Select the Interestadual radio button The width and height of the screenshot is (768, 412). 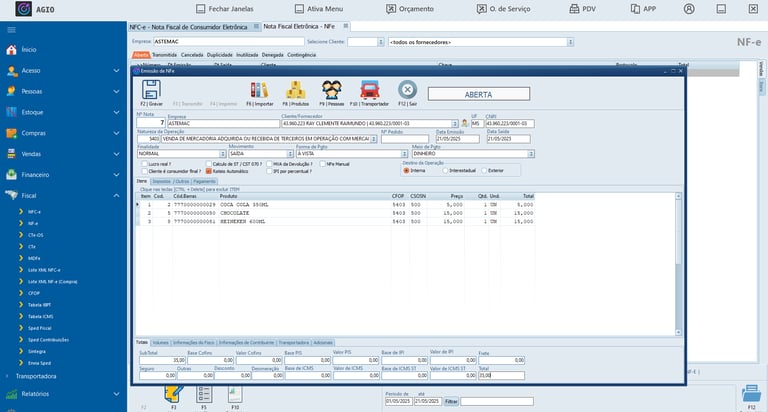tap(445, 170)
